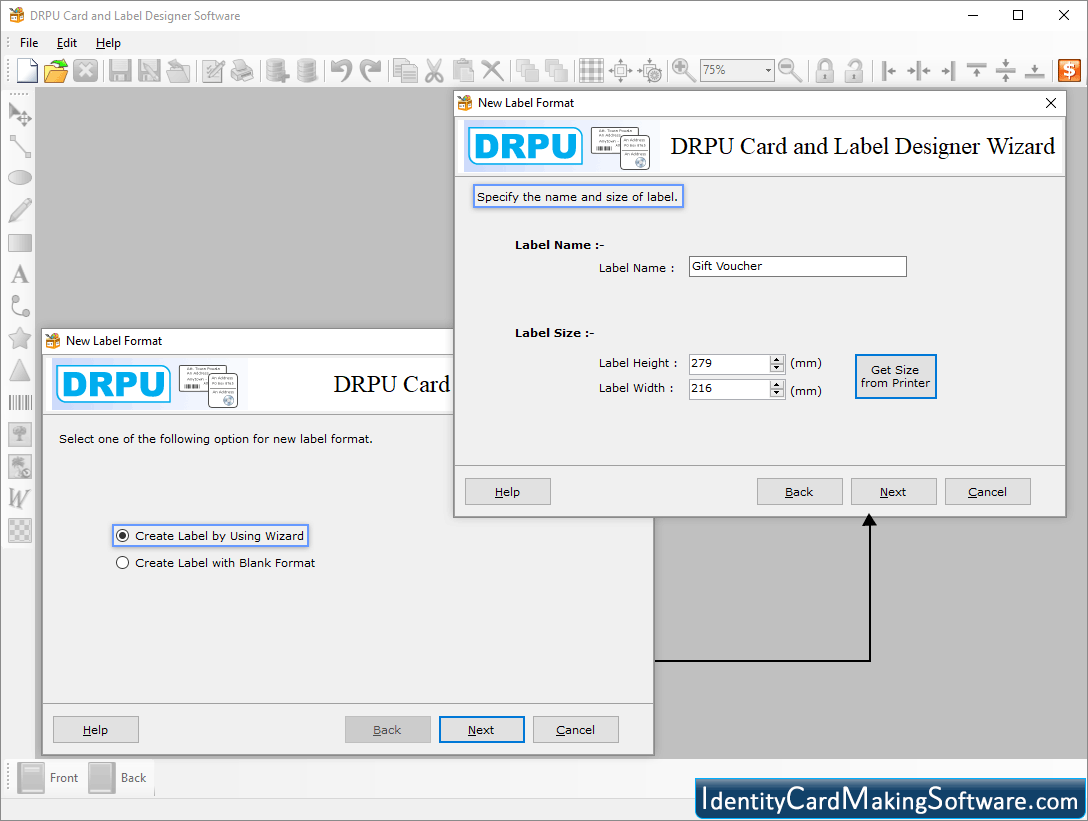The image size is (1088, 821).
Task: Close the label size wizard dialog
Action: [1051, 103]
